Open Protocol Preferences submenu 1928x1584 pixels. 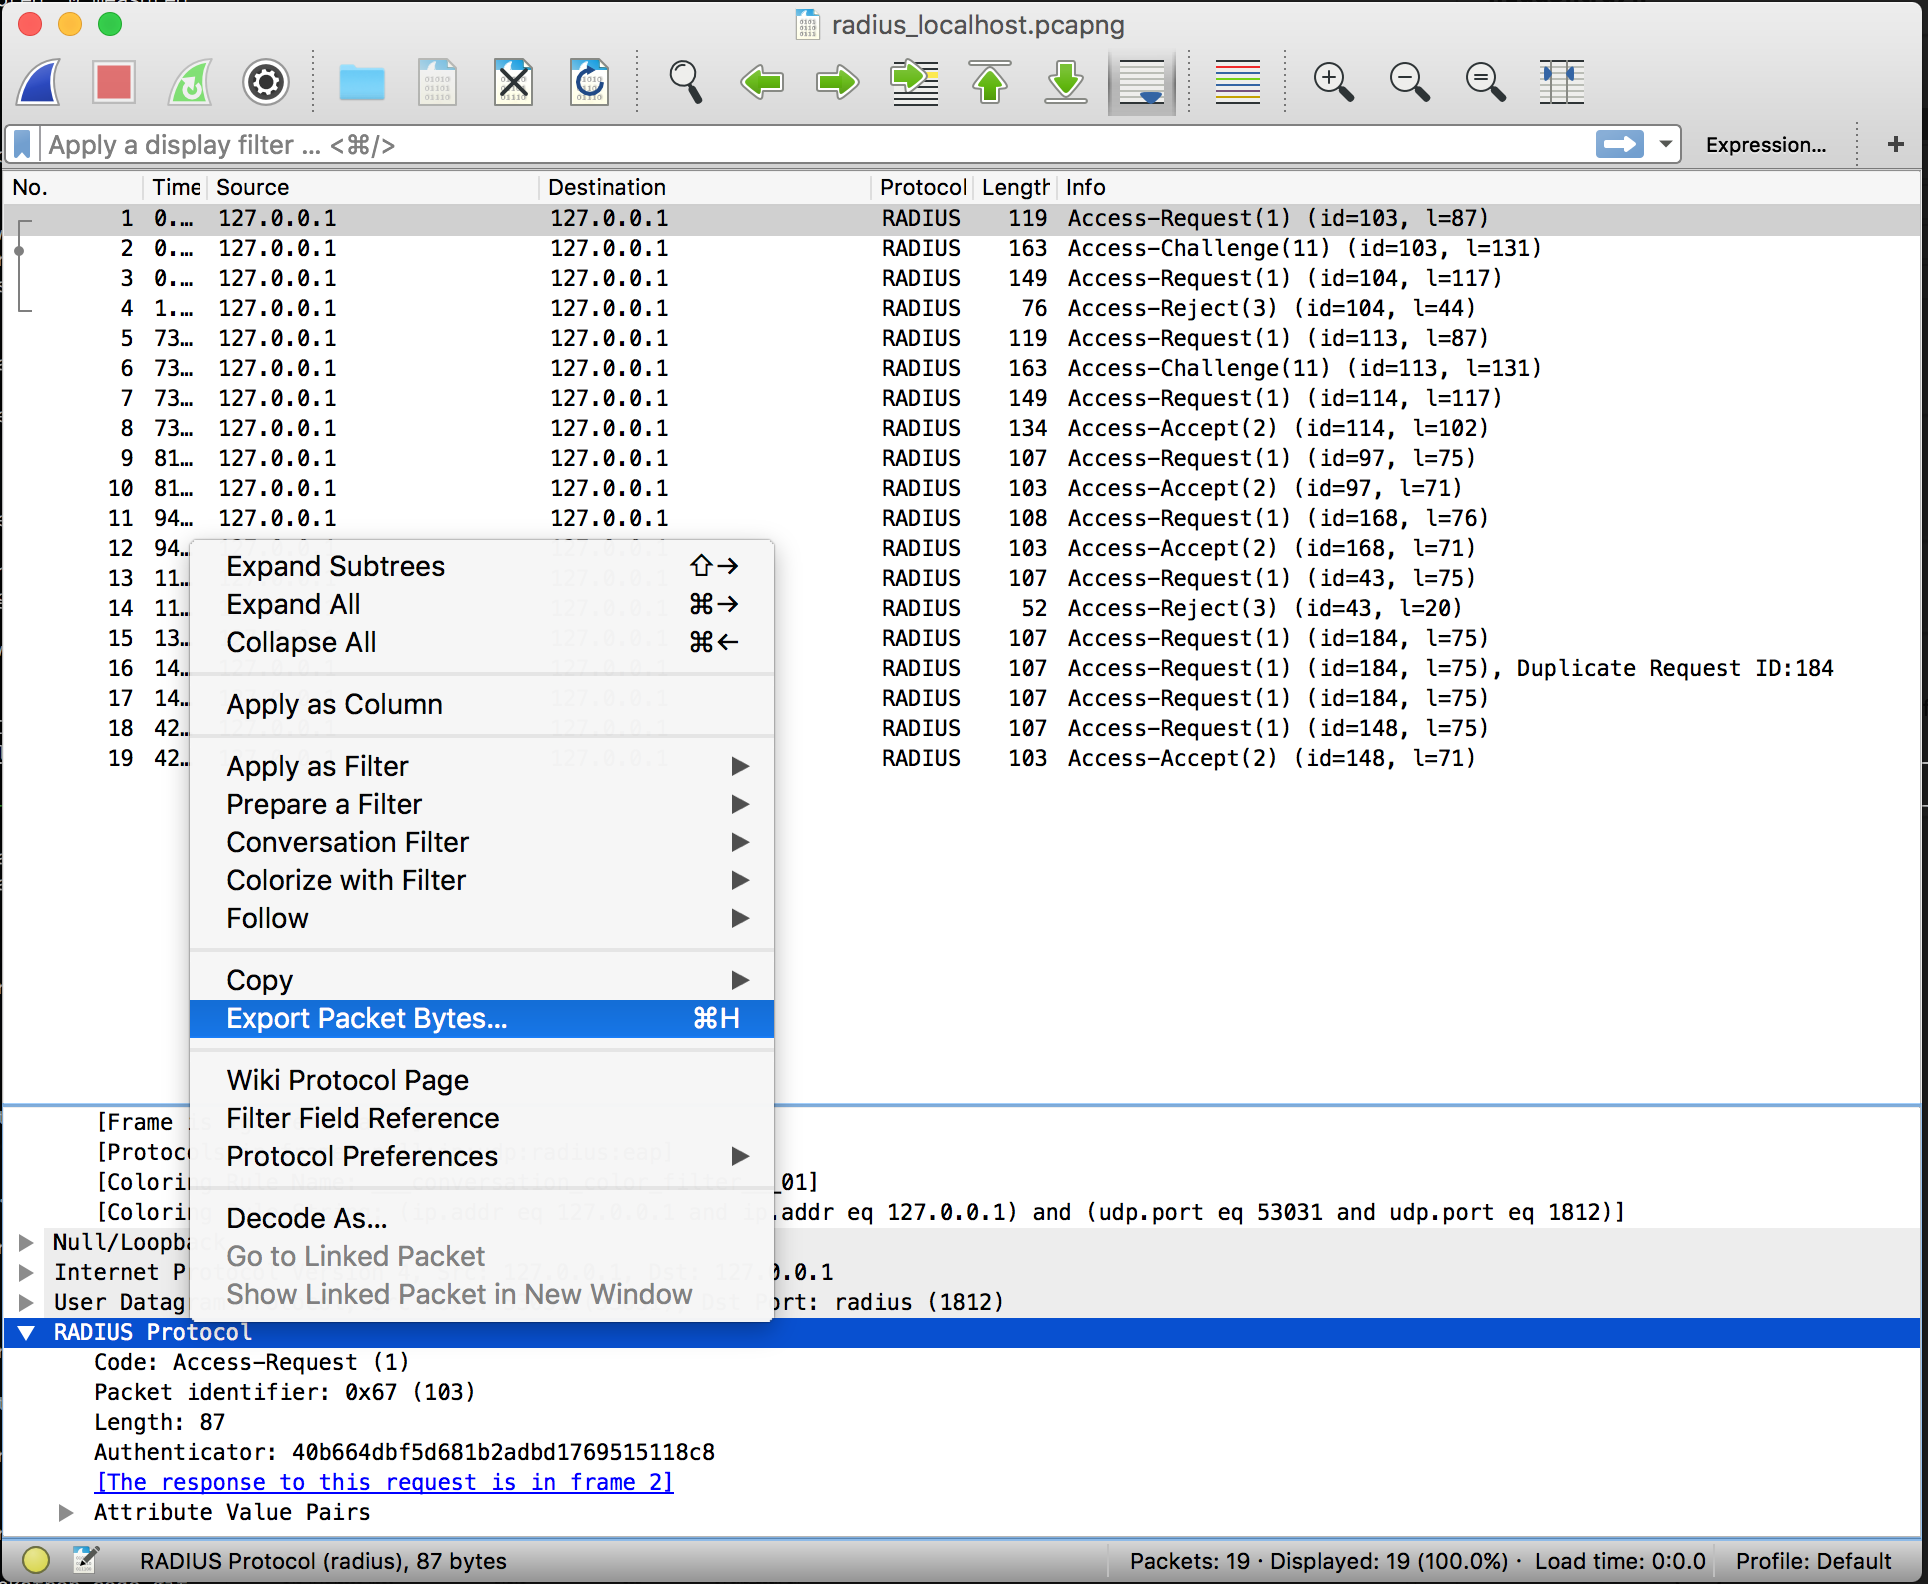482,1156
